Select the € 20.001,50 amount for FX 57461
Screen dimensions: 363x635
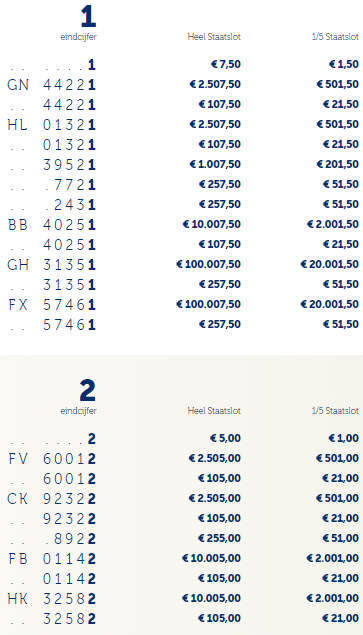pyautogui.click(x=329, y=304)
